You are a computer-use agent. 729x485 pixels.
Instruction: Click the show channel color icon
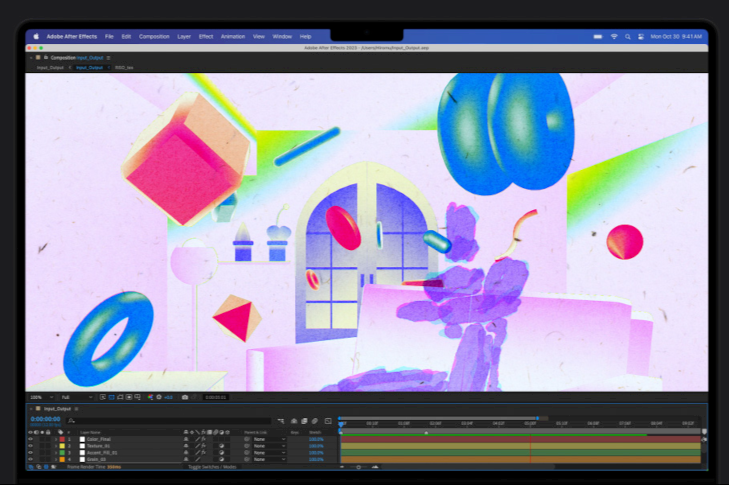tap(150, 397)
